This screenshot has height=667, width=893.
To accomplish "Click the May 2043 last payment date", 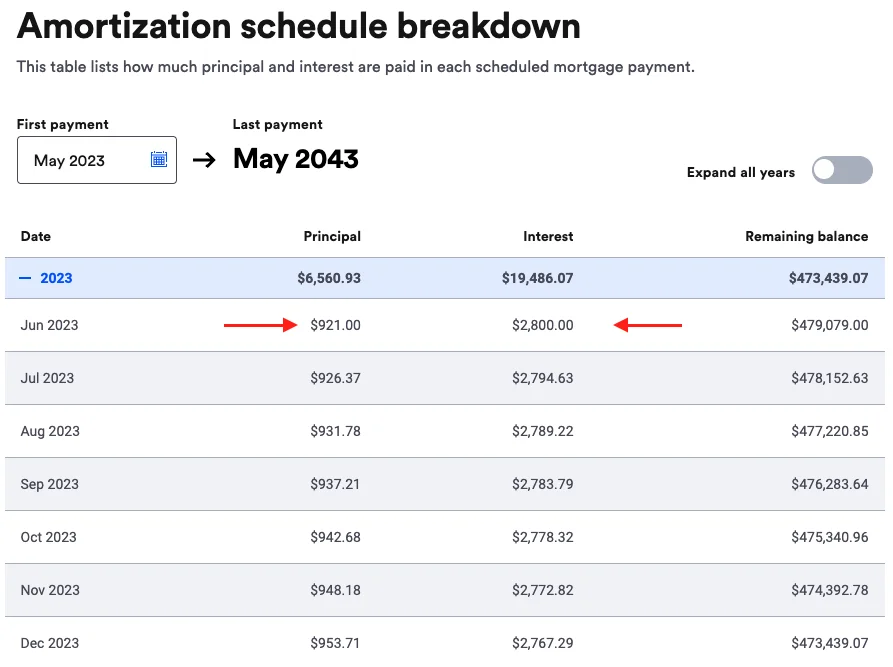I will coord(296,159).
